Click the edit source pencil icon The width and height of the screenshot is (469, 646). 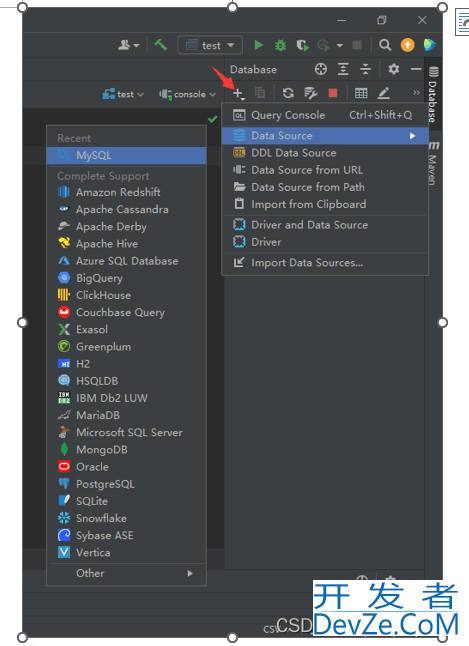(384, 93)
